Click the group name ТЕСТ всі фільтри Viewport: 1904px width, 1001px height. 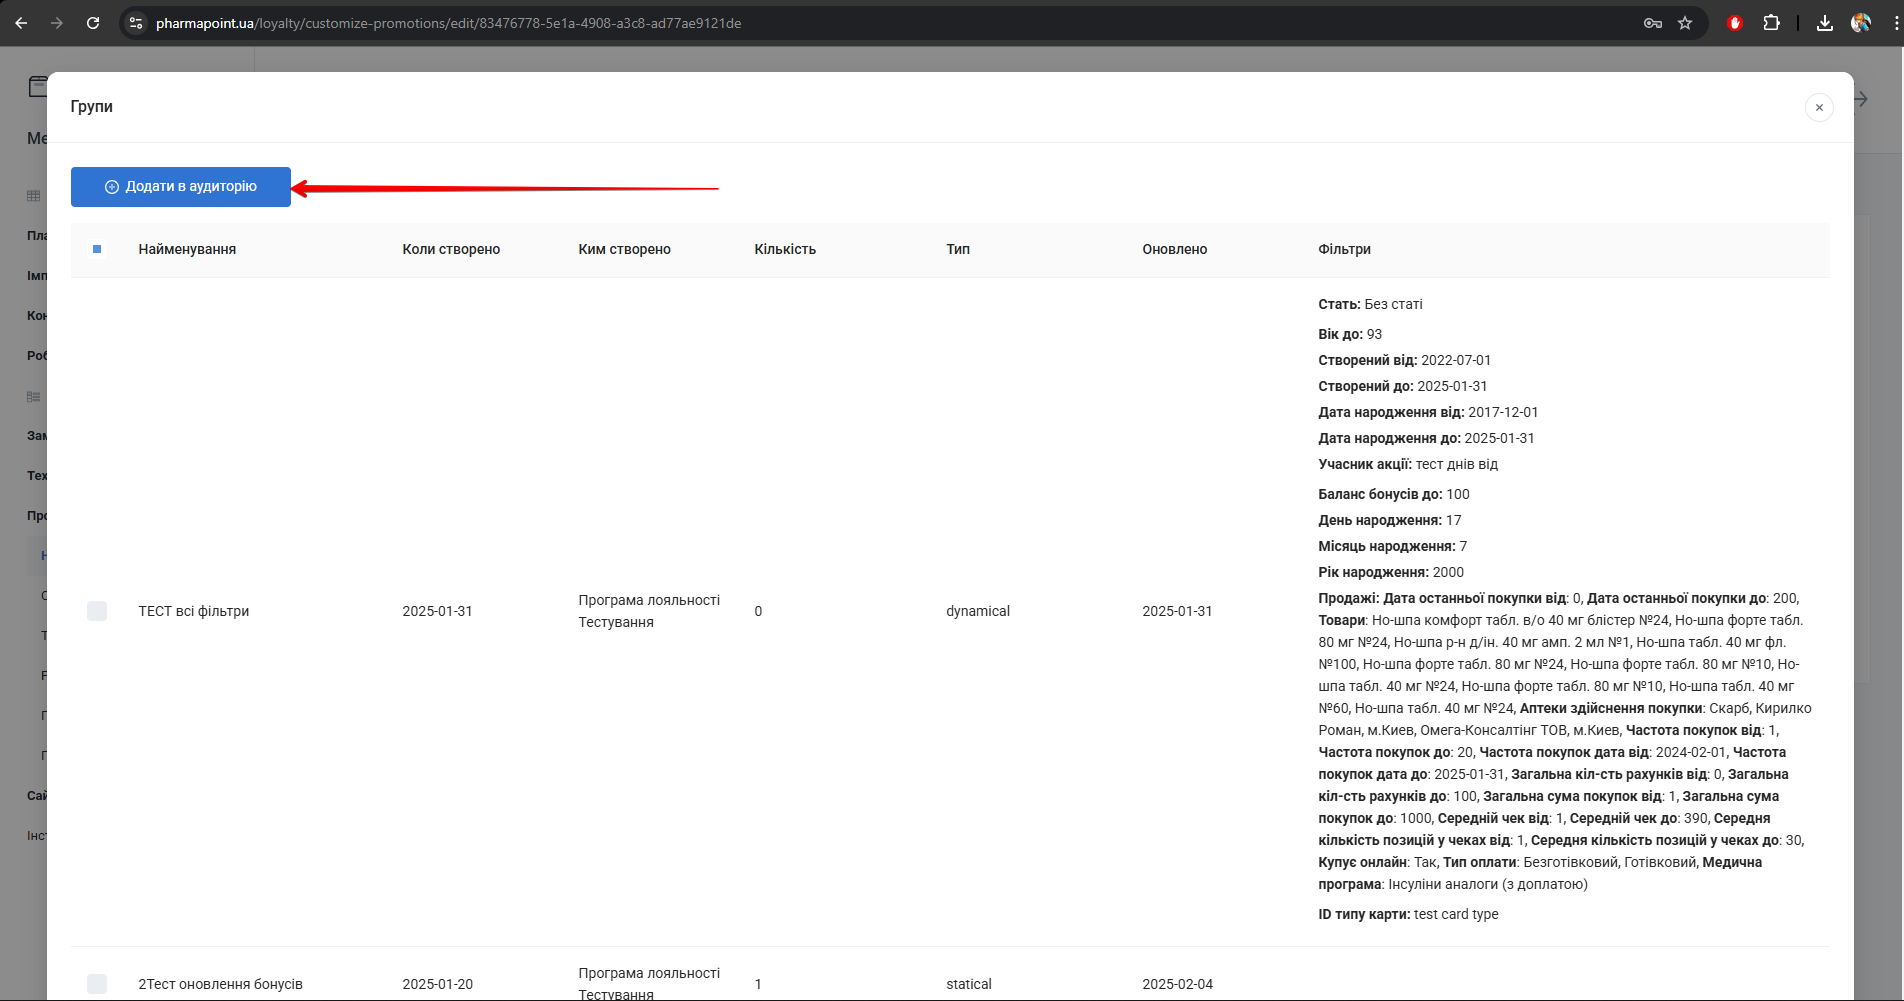[x=194, y=611]
